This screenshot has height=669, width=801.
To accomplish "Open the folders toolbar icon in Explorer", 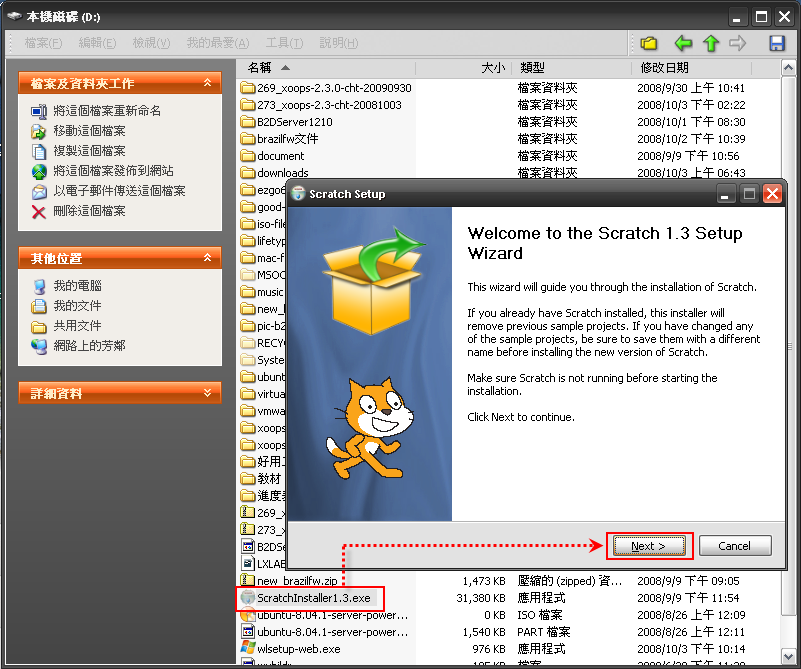I will coord(649,43).
